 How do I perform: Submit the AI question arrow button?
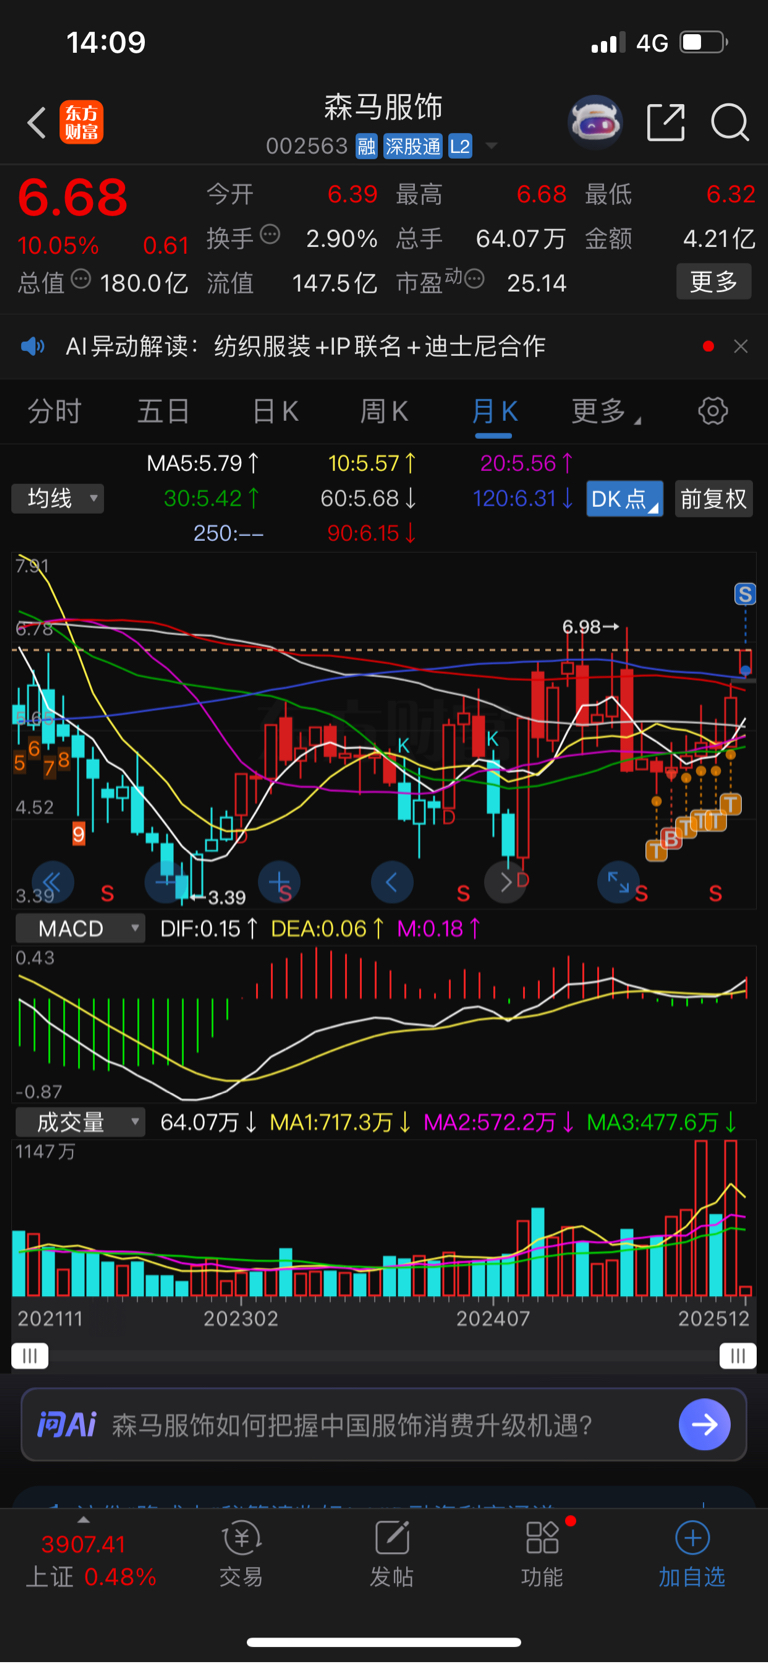point(704,1424)
